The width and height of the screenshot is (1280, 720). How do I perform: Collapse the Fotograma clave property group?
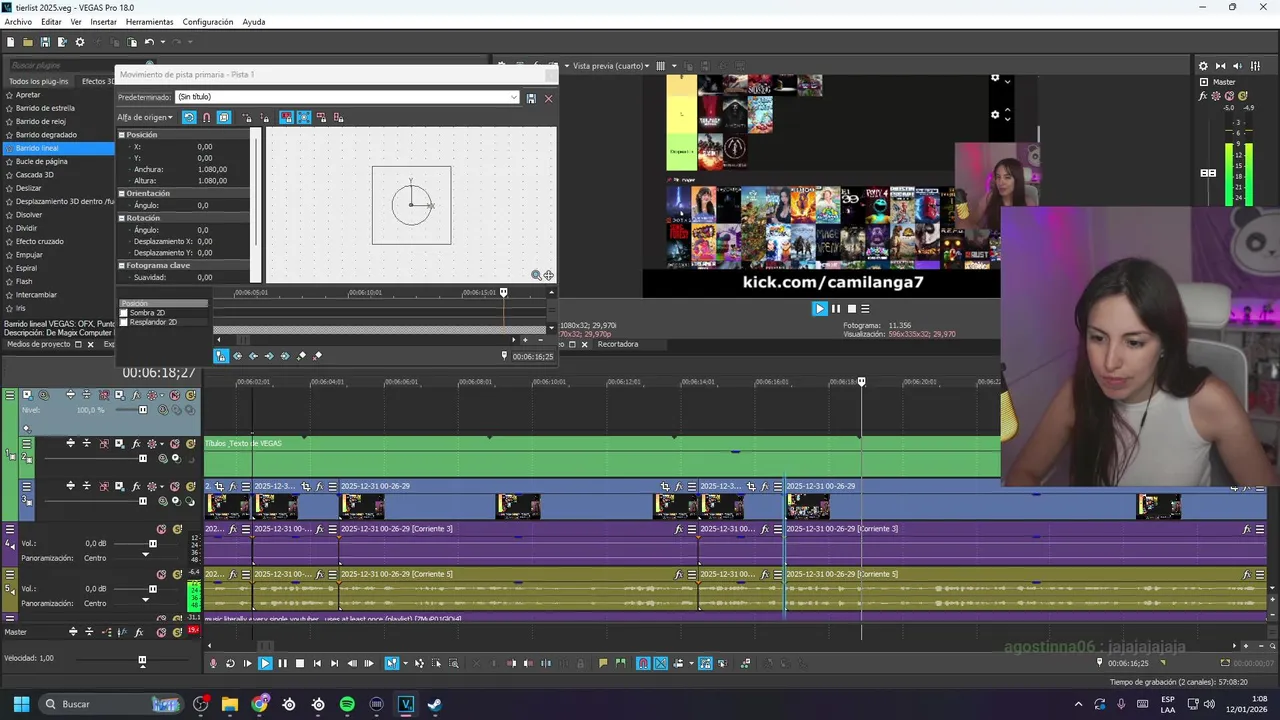click(x=122, y=265)
